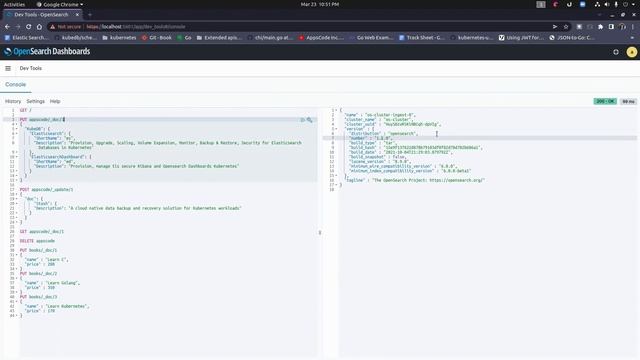This screenshot has width=640, height=360.
Task: Open Elastic Search bookmark
Action: [x=26, y=38]
